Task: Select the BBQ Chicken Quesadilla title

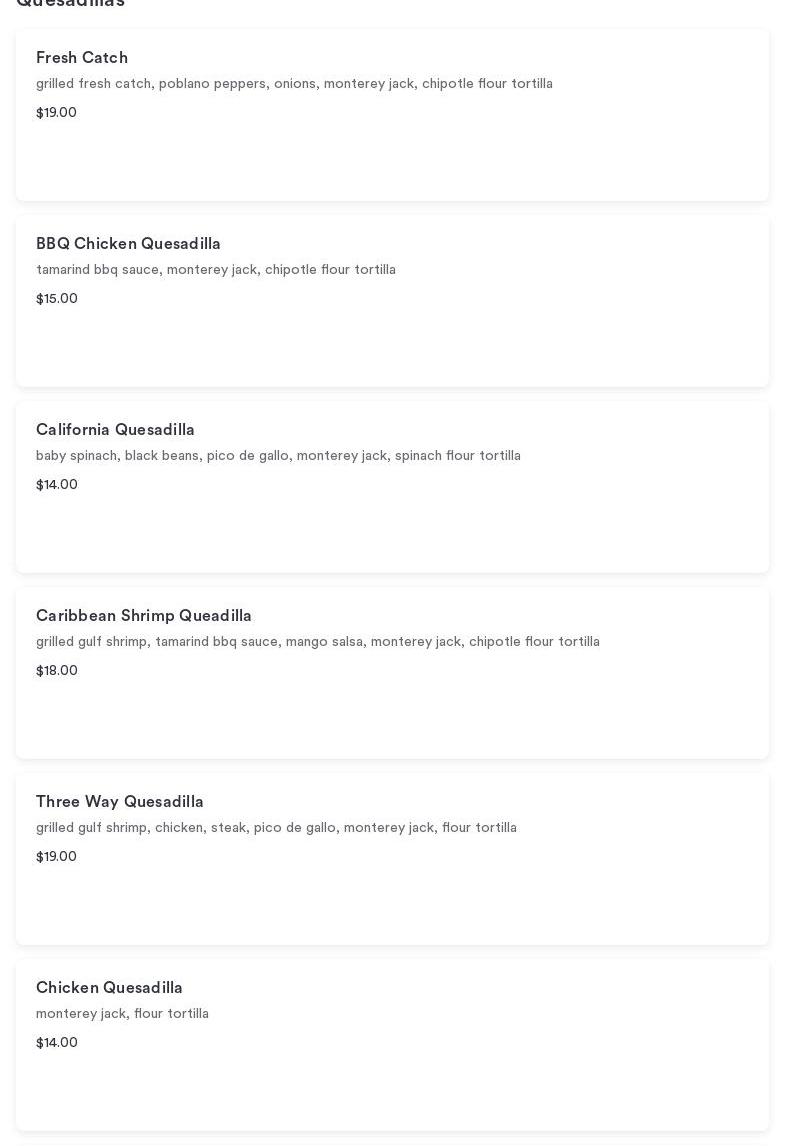Action: pos(128,244)
